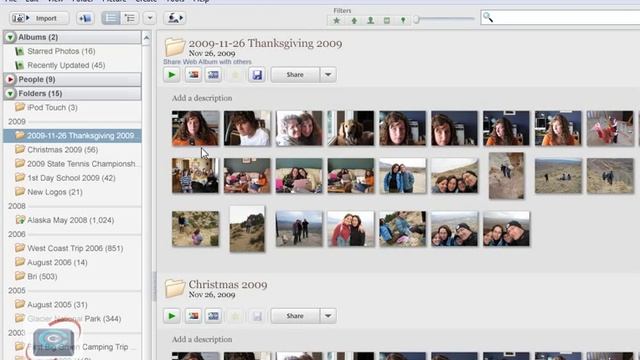Select the first Thanksgiving portrait thumbnail
This screenshot has height=360, width=640.
click(195, 128)
